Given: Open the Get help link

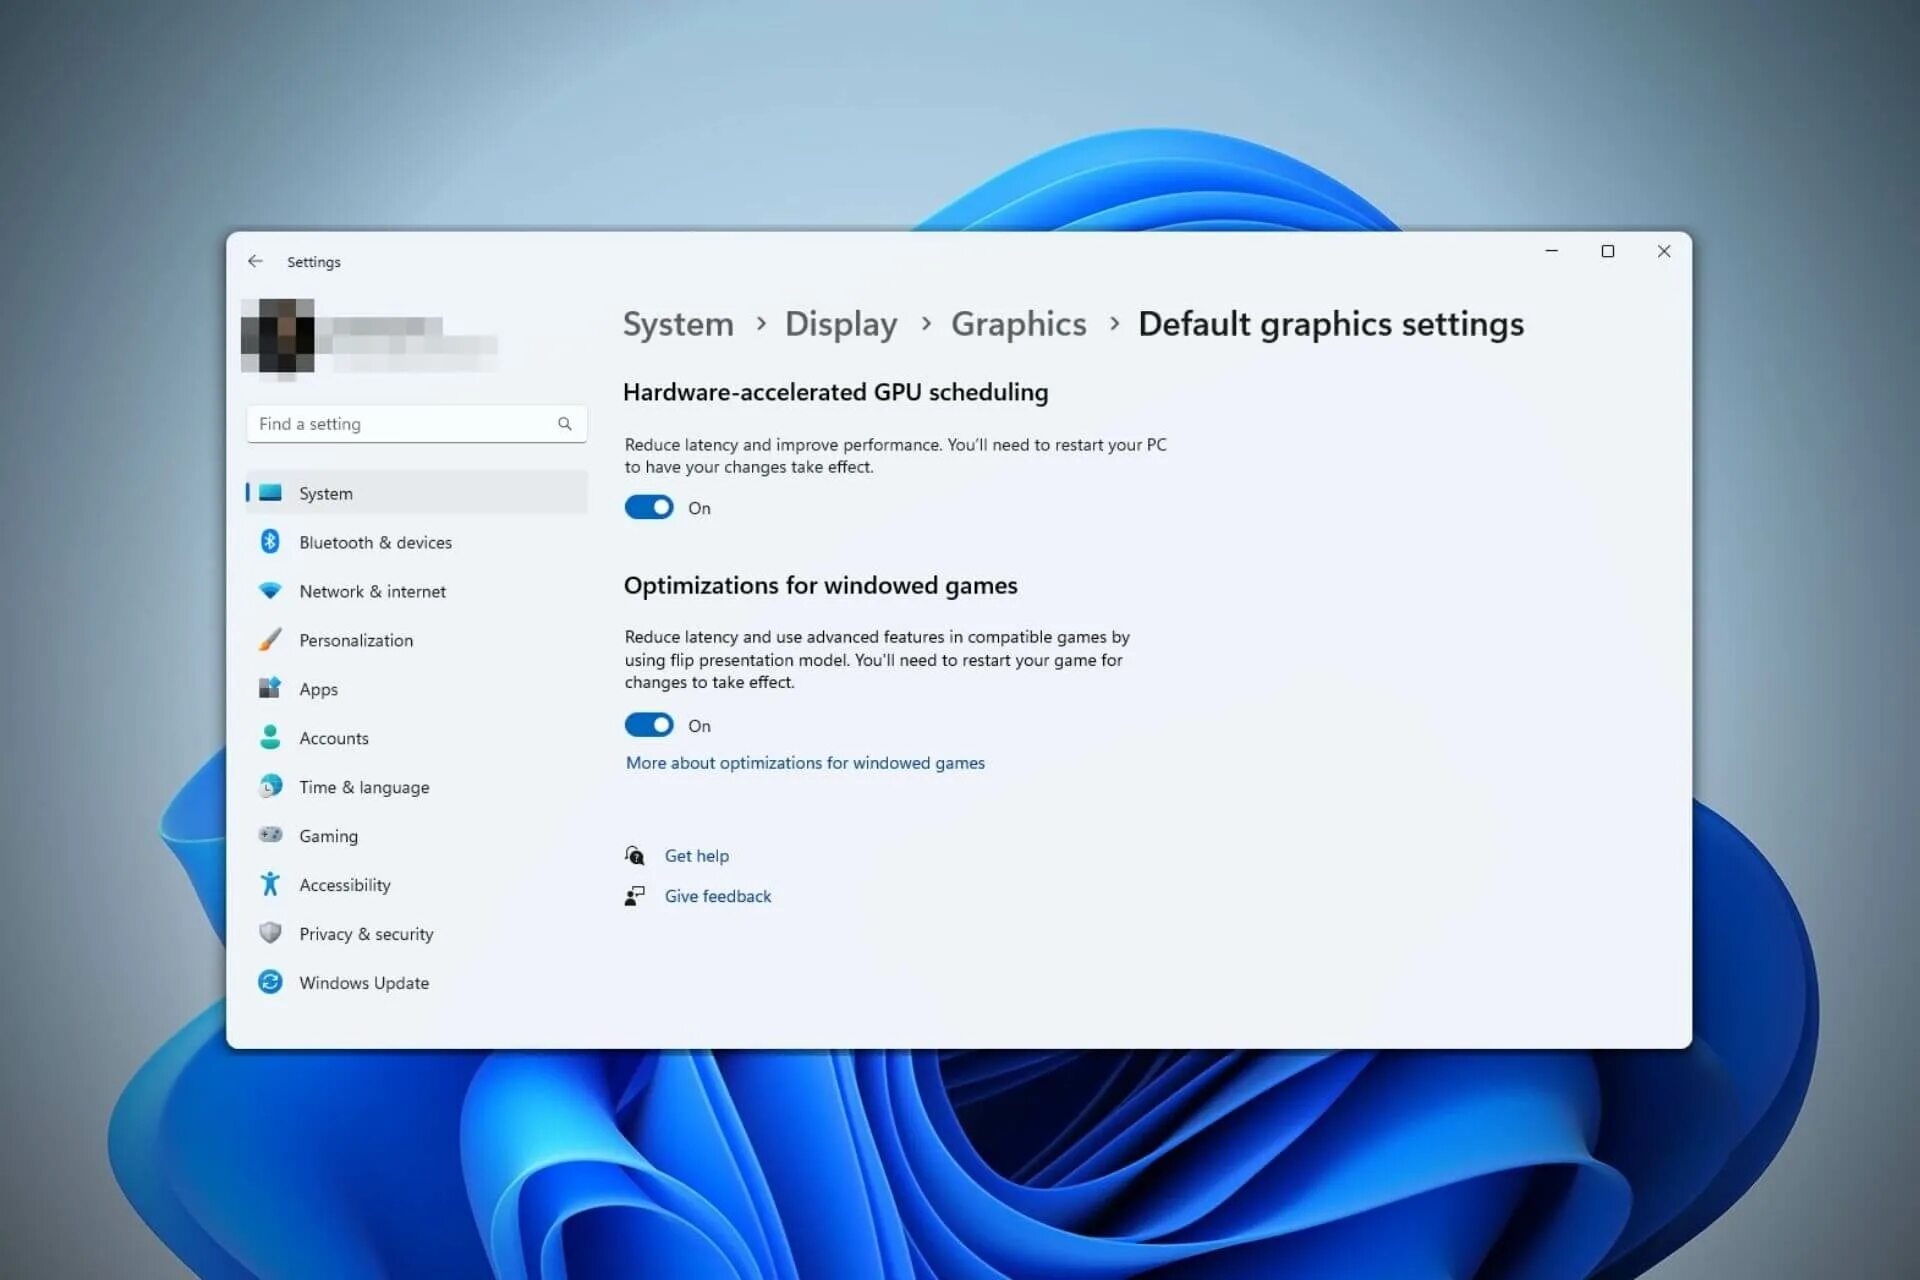Looking at the screenshot, I should point(696,856).
